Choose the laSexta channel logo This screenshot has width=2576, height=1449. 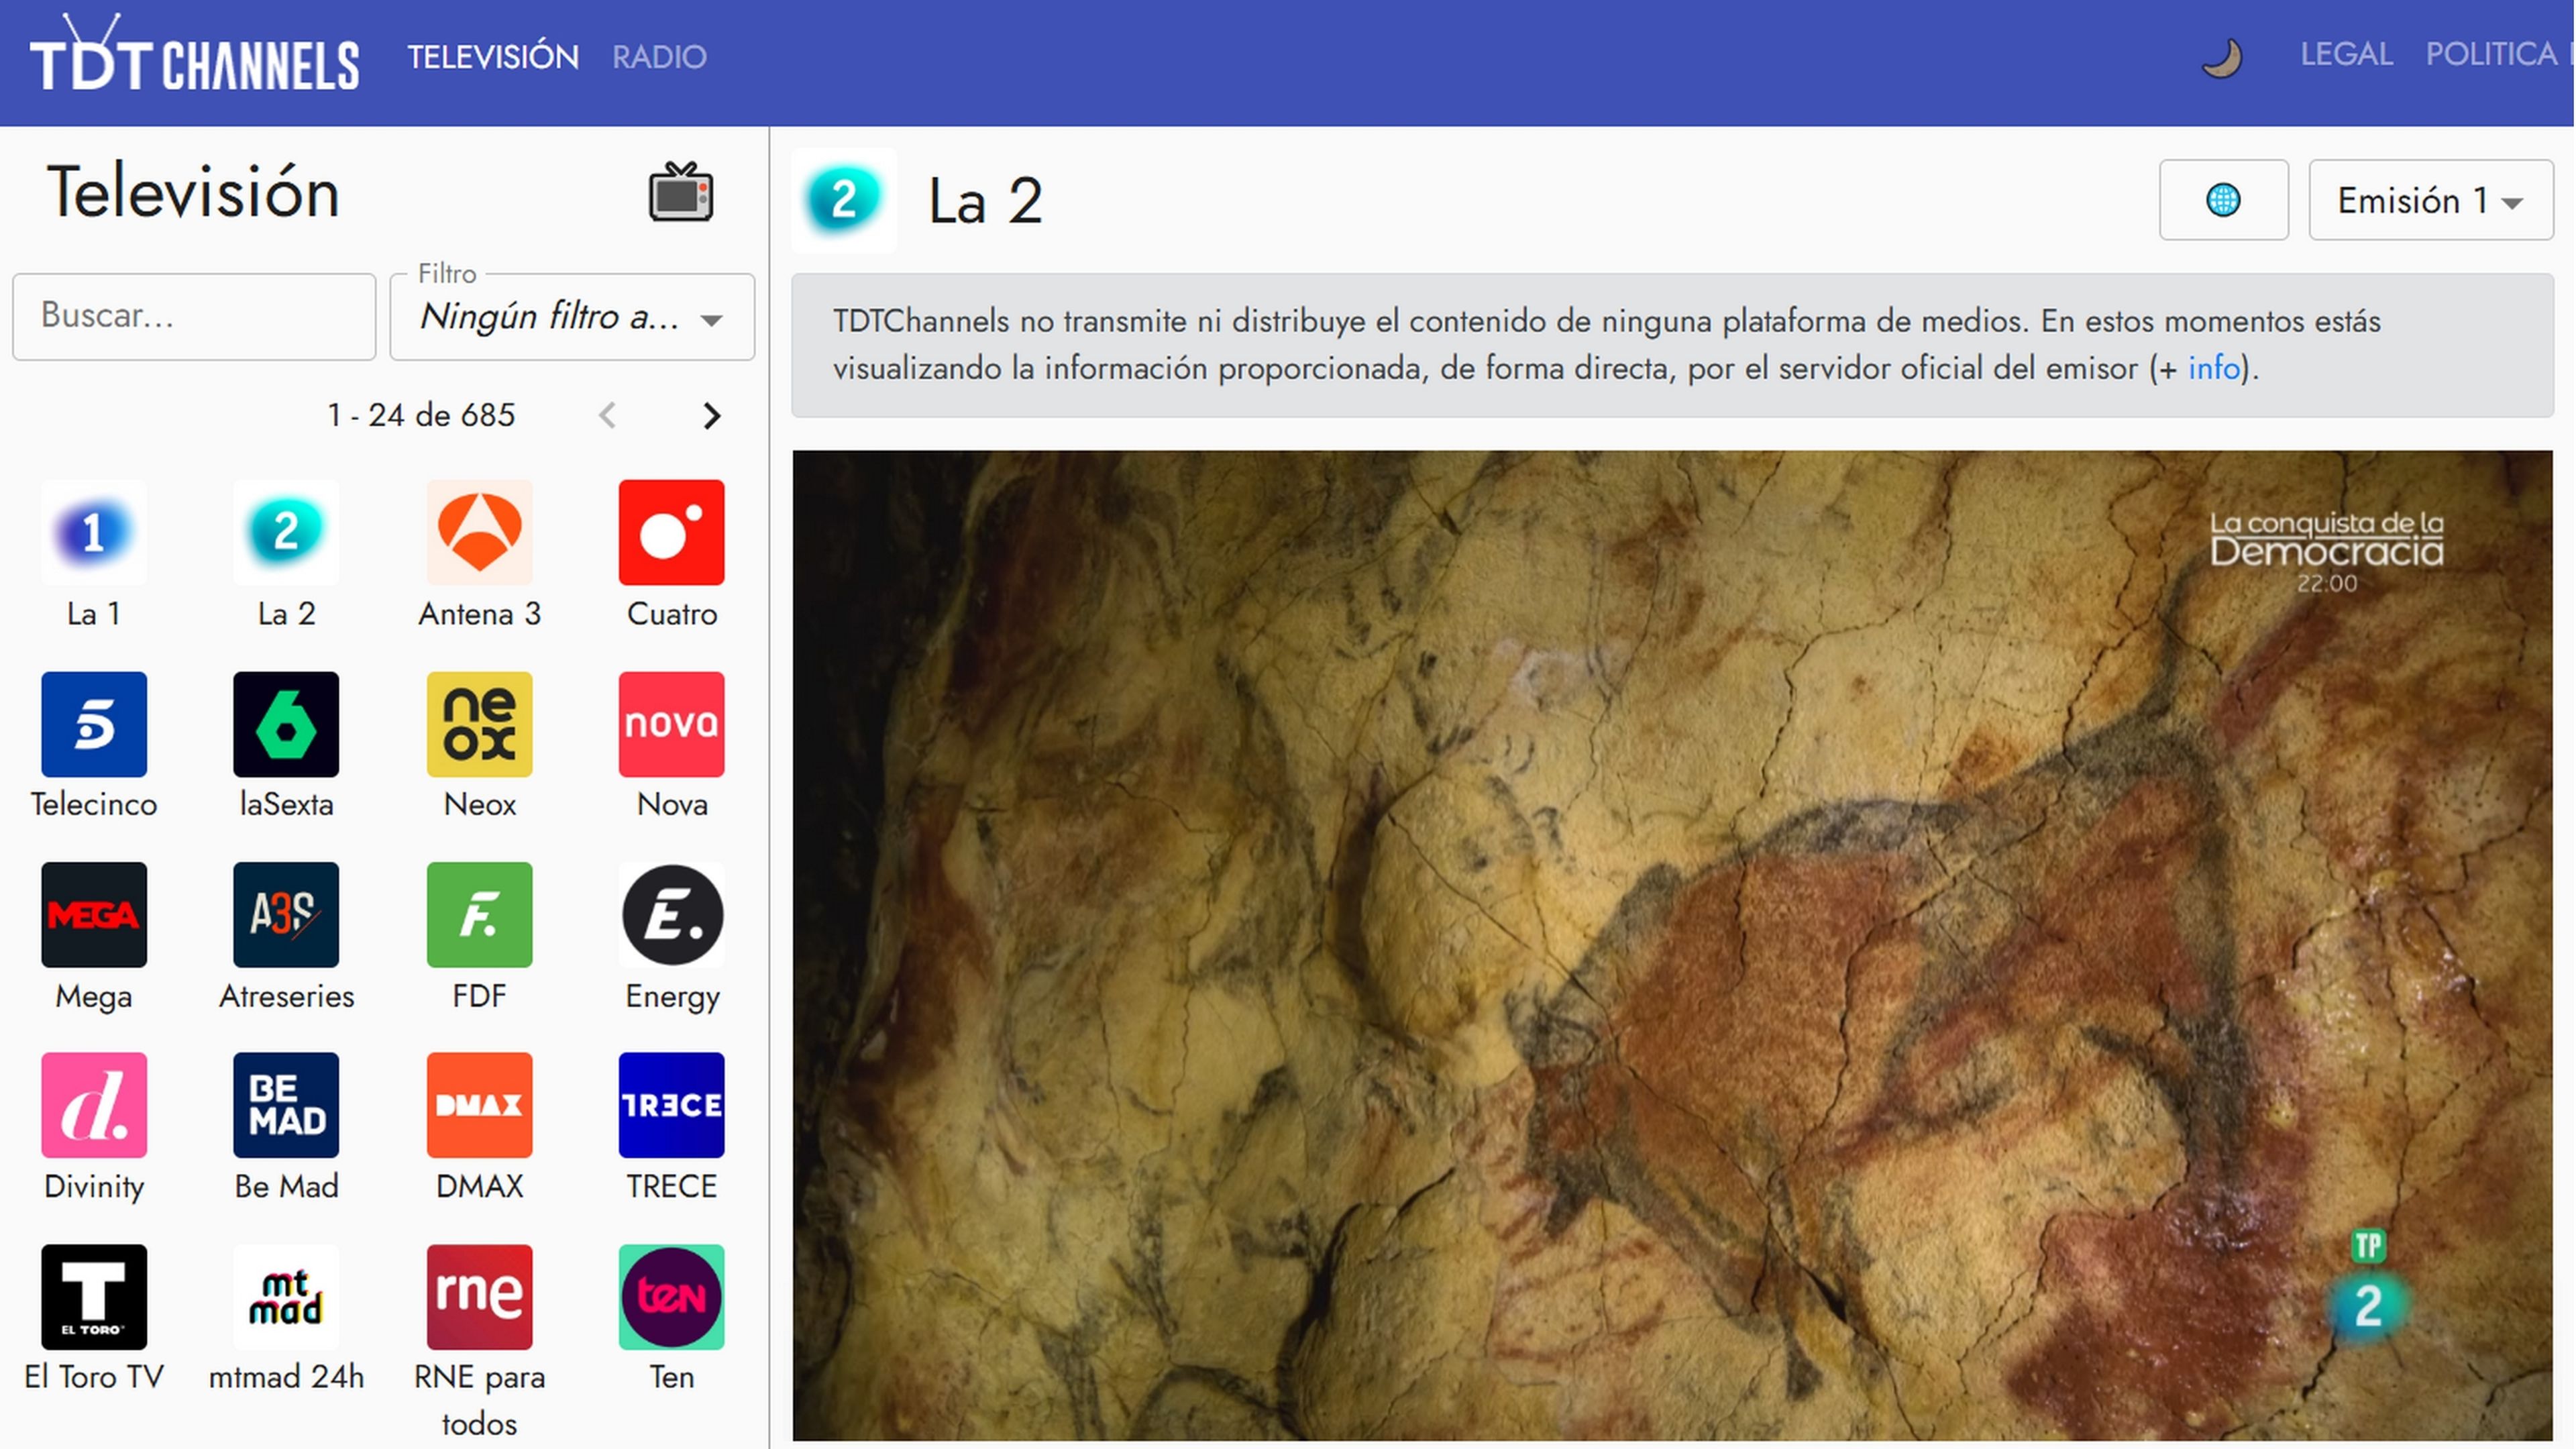click(x=286, y=724)
